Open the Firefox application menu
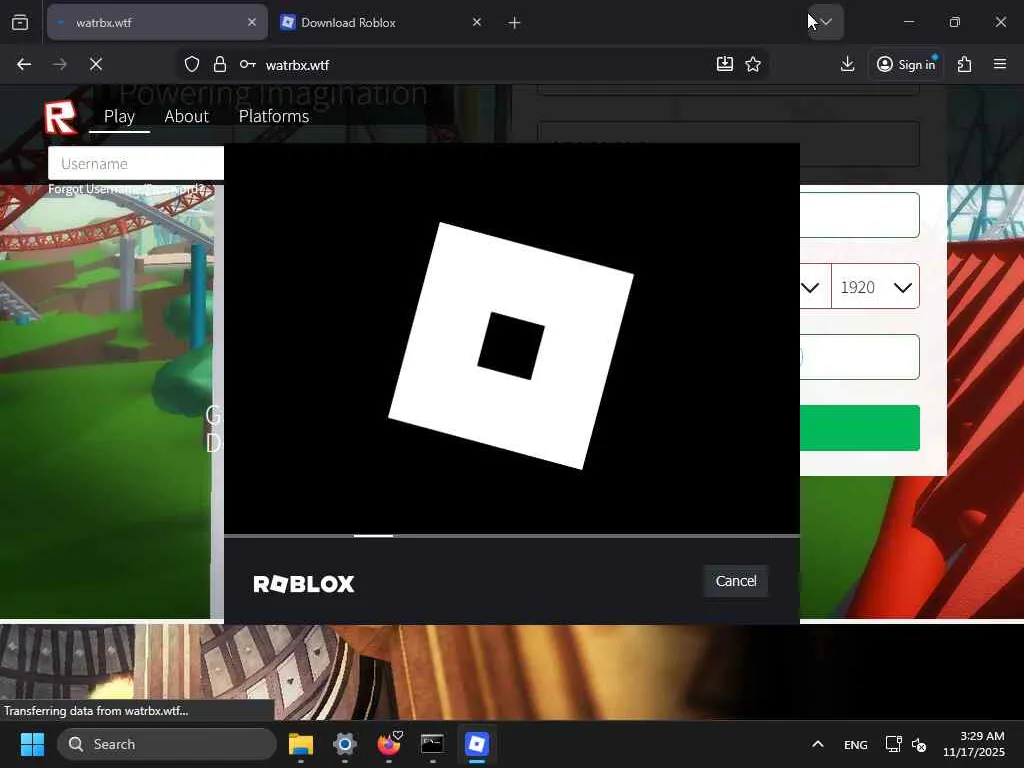1024x768 pixels. tap(1000, 64)
